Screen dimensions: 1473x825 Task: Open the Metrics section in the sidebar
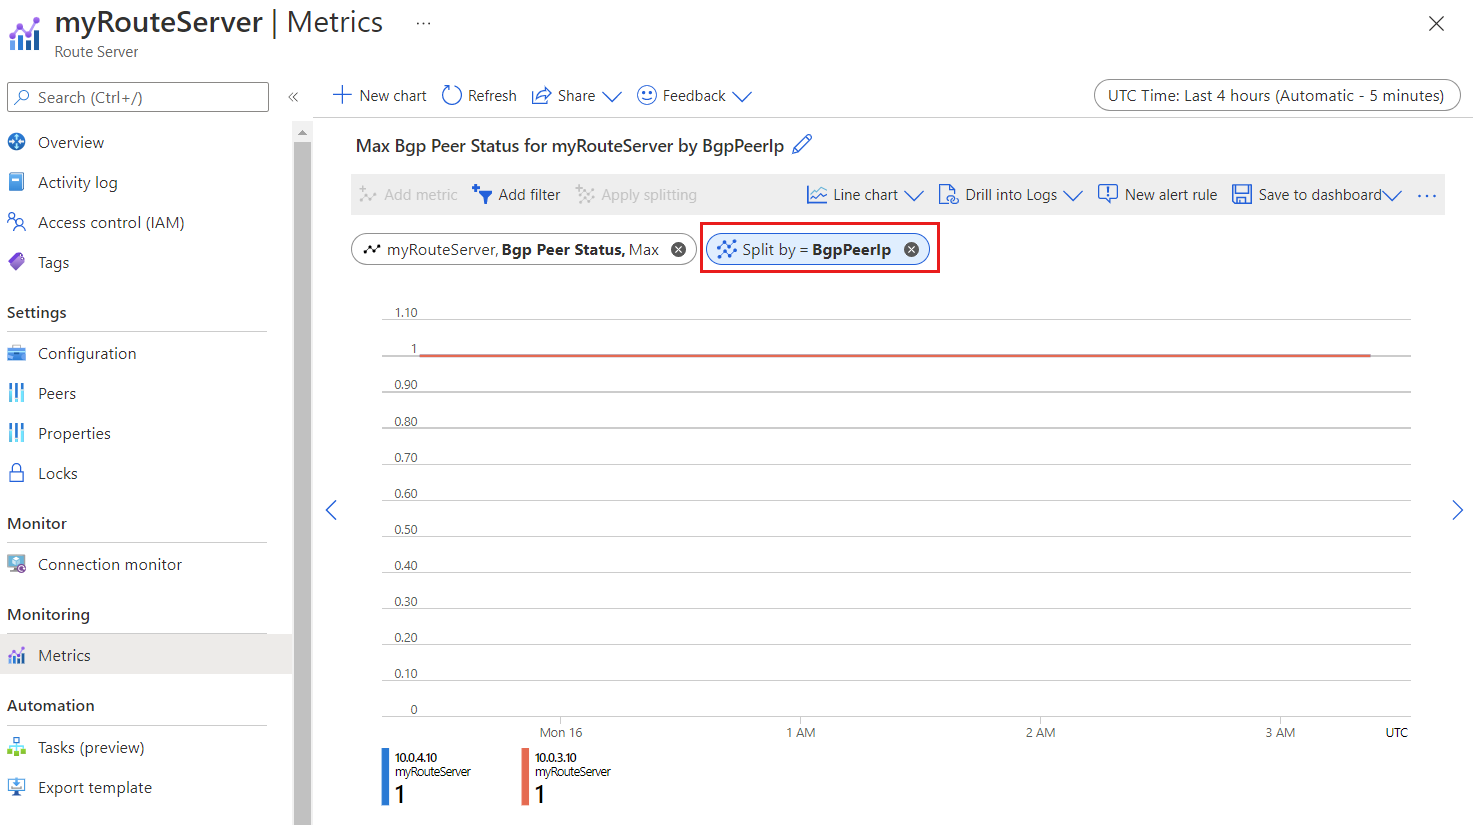(62, 655)
